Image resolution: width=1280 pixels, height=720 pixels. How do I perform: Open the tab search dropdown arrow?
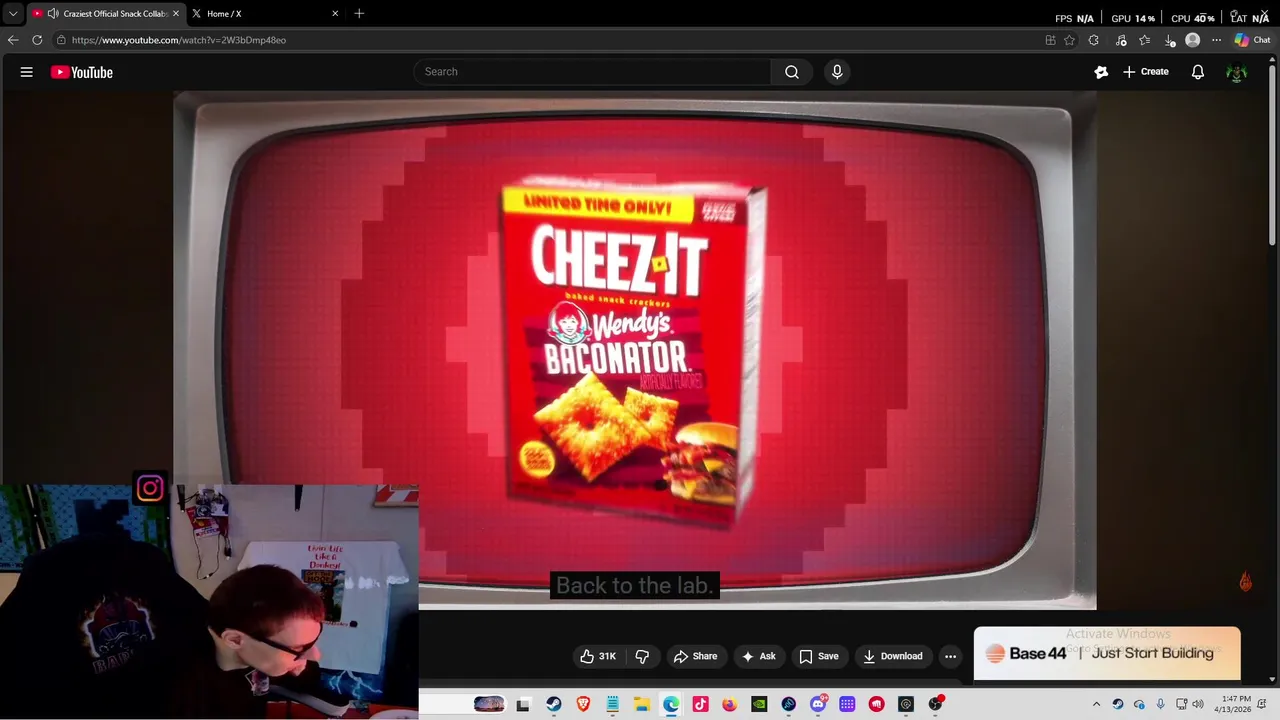point(13,14)
